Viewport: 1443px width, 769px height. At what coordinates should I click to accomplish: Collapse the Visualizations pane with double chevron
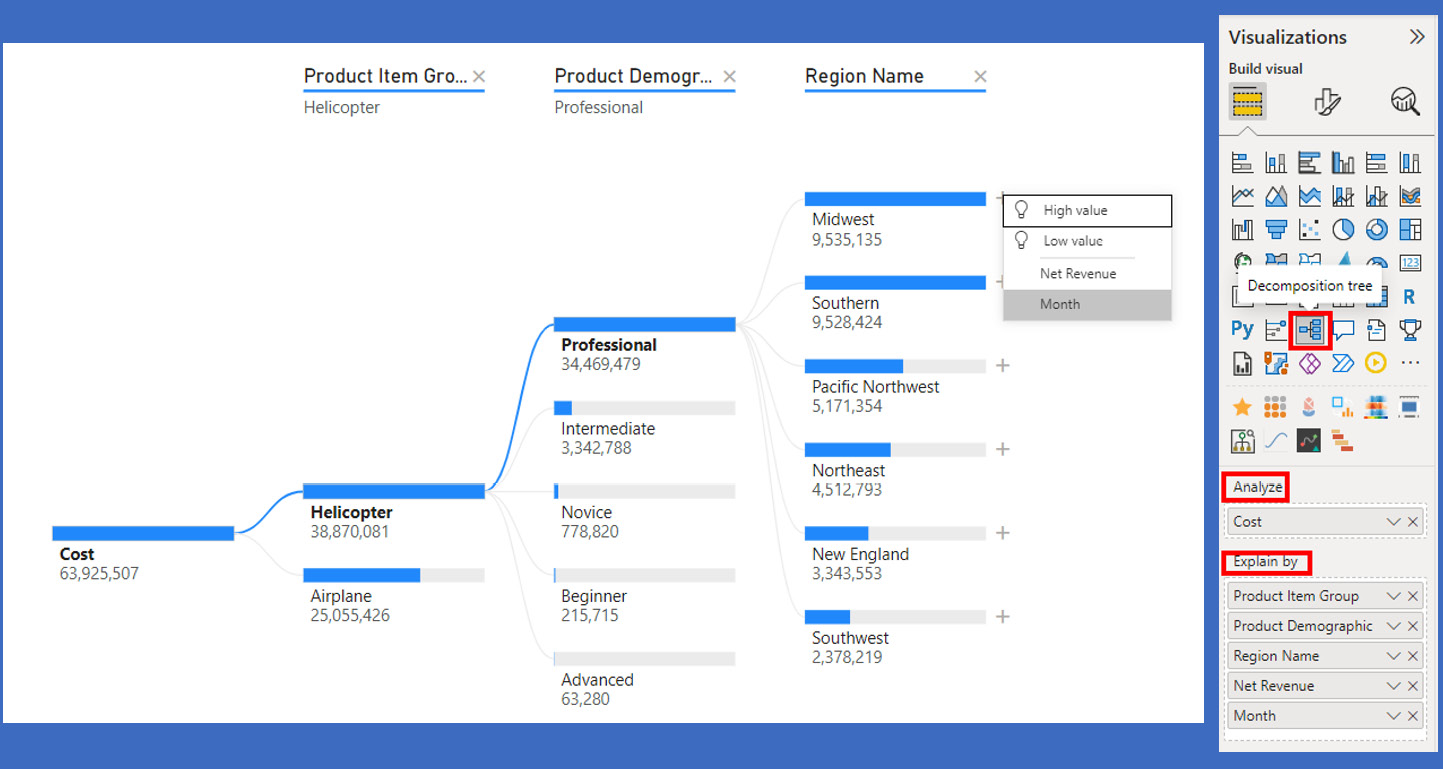click(1416, 38)
